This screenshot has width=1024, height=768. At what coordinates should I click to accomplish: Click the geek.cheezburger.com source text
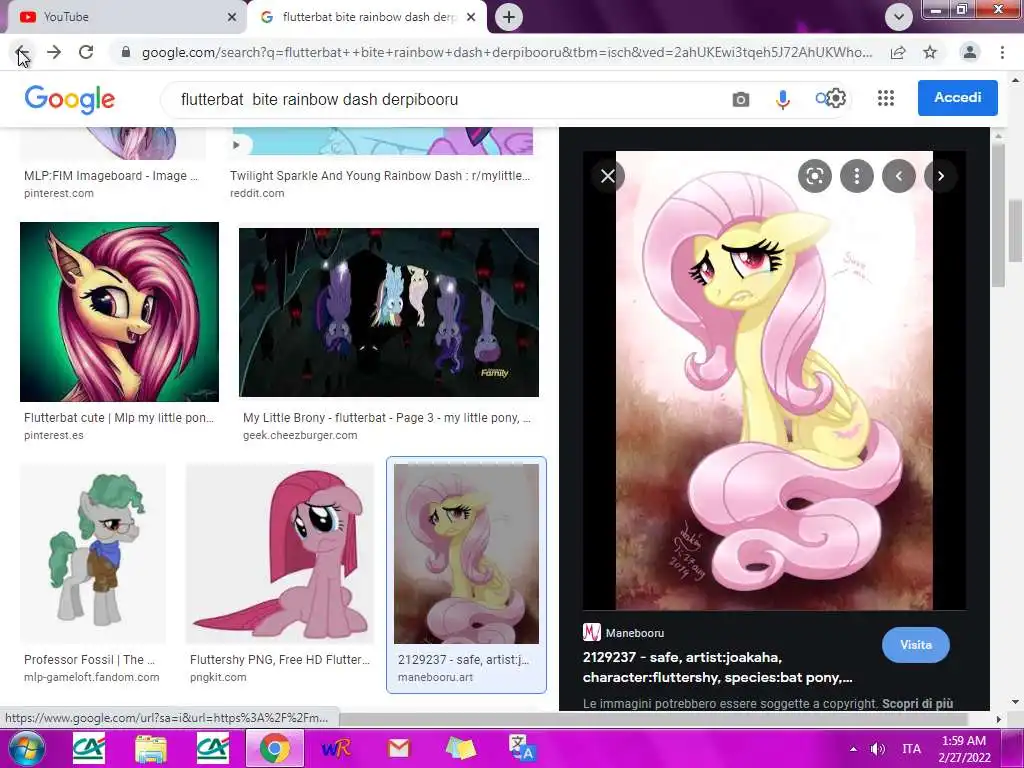coord(300,435)
